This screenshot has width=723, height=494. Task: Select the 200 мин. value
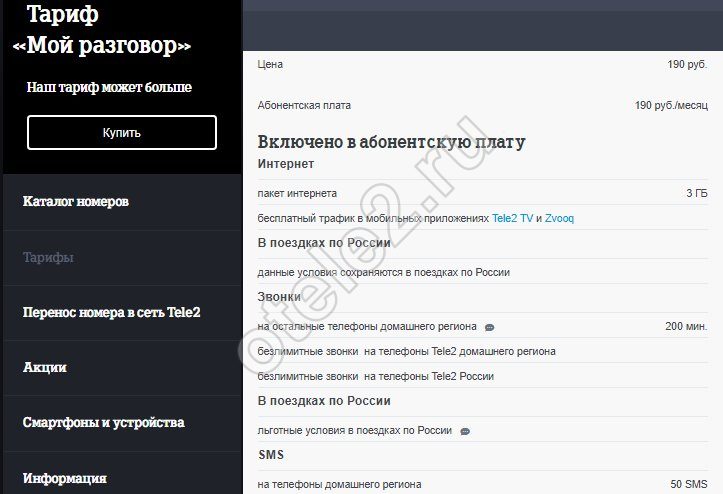pyautogui.click(x=686, y=326)
